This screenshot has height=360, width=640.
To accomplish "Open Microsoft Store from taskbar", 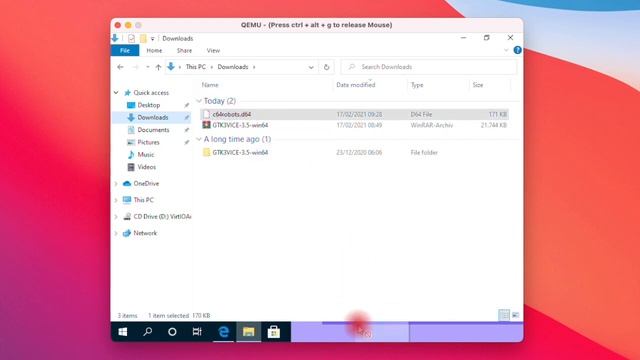I will (x=273, y=332).
